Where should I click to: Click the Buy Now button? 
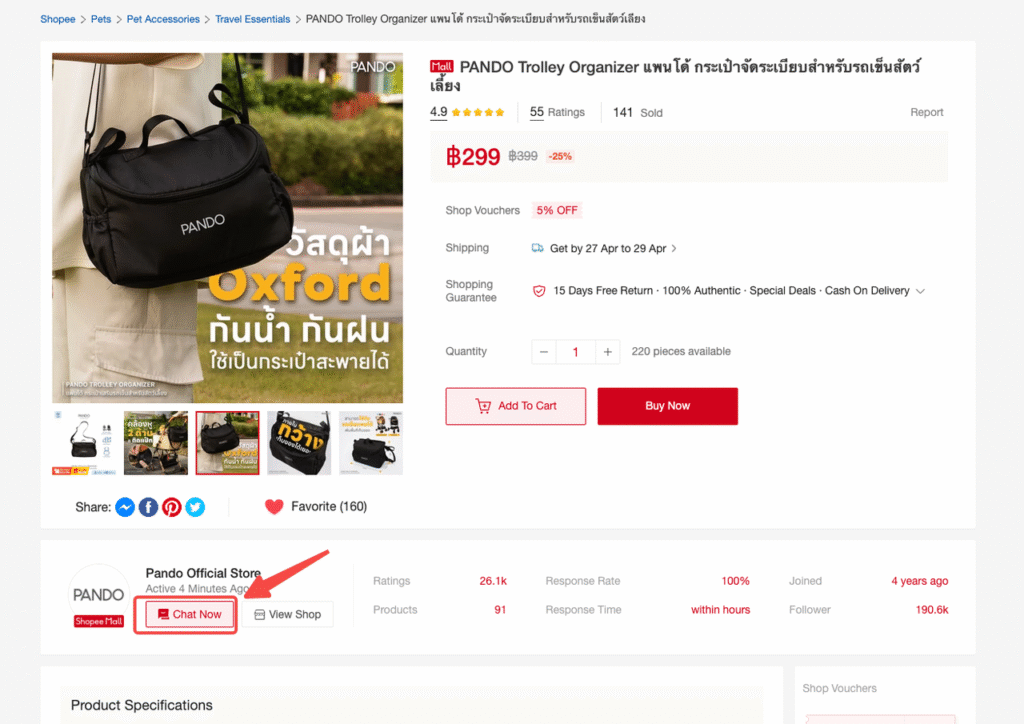(667, 406)
